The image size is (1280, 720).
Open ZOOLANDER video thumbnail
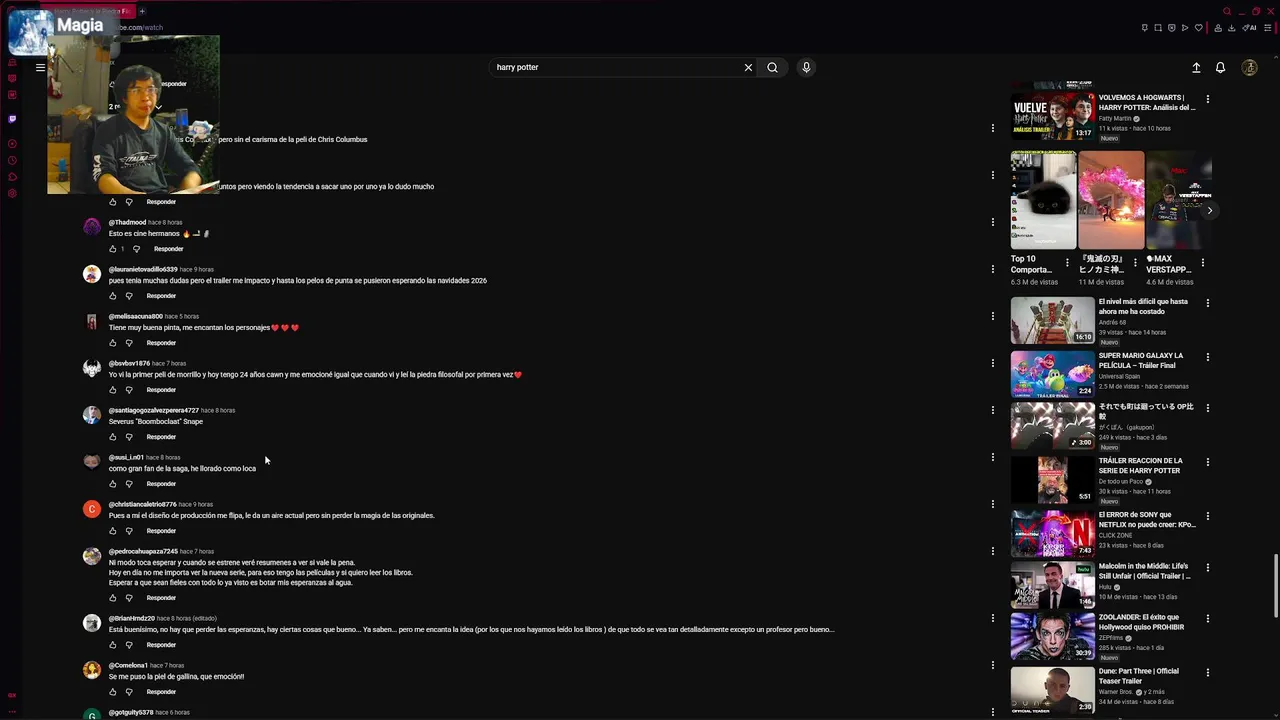tap(1052, 637)
